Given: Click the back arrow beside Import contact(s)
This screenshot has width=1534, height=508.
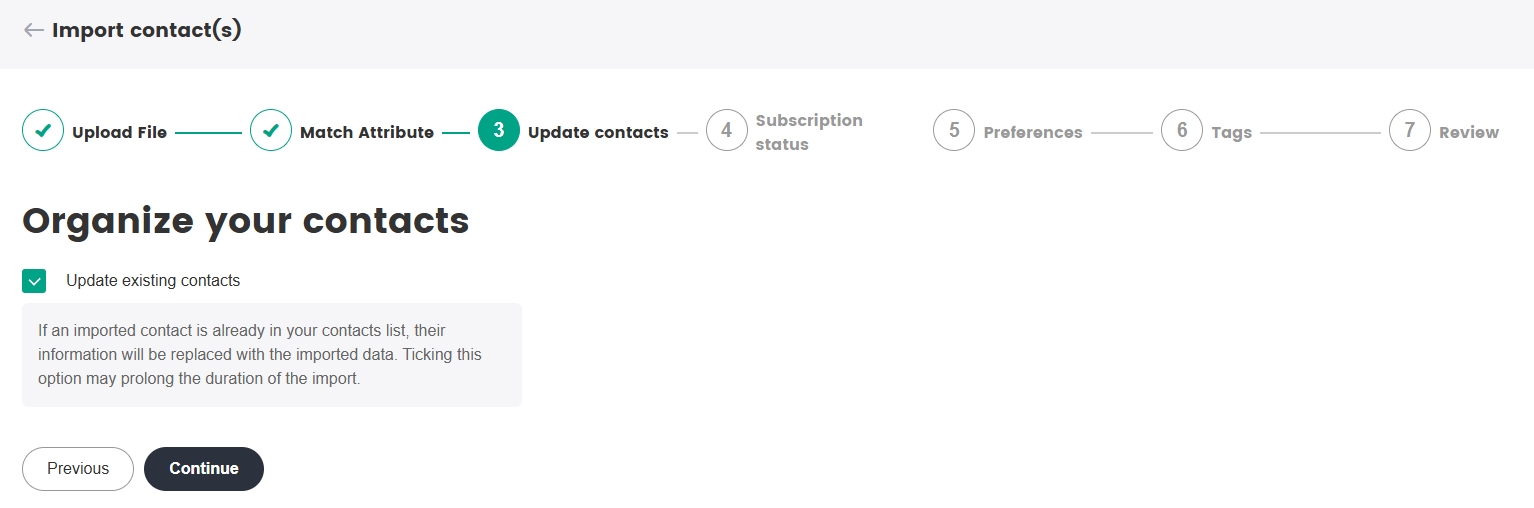Looking at the screenshot, I should point(34,30).
